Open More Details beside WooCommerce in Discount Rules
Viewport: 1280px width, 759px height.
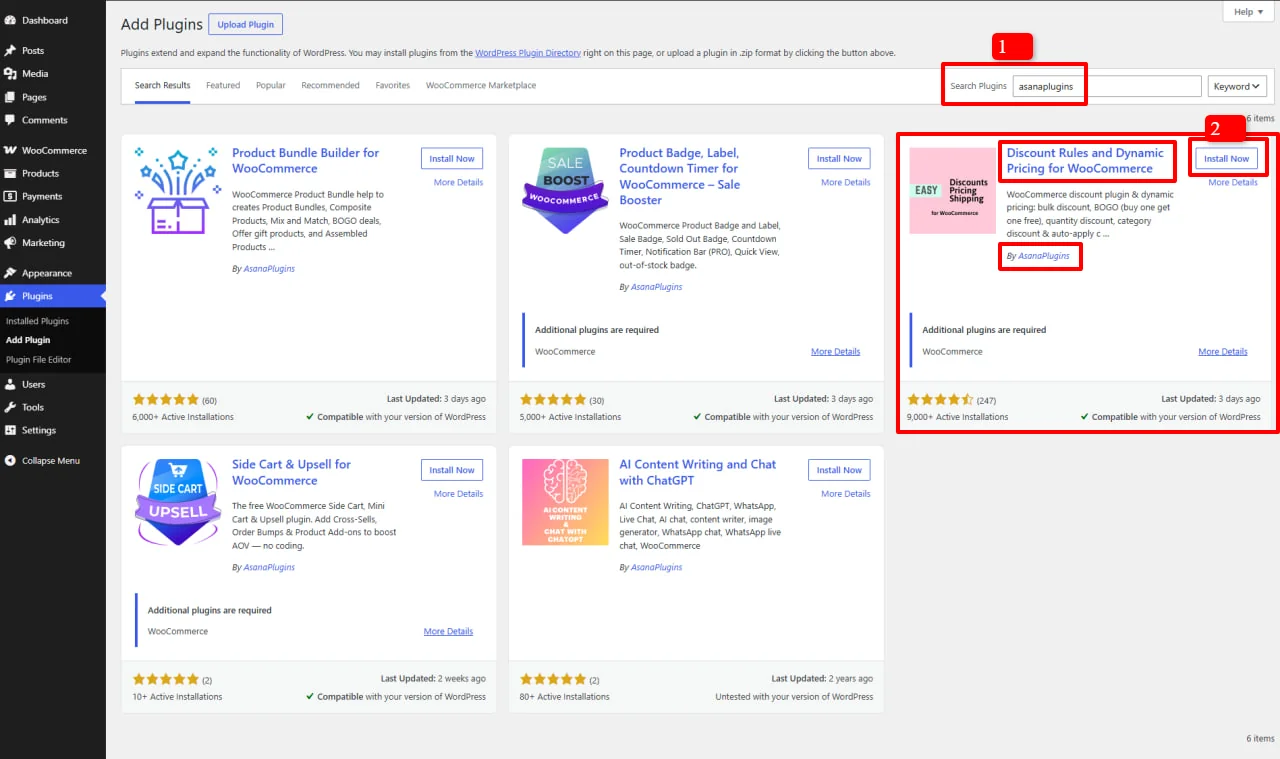(x=1223, y=352)
